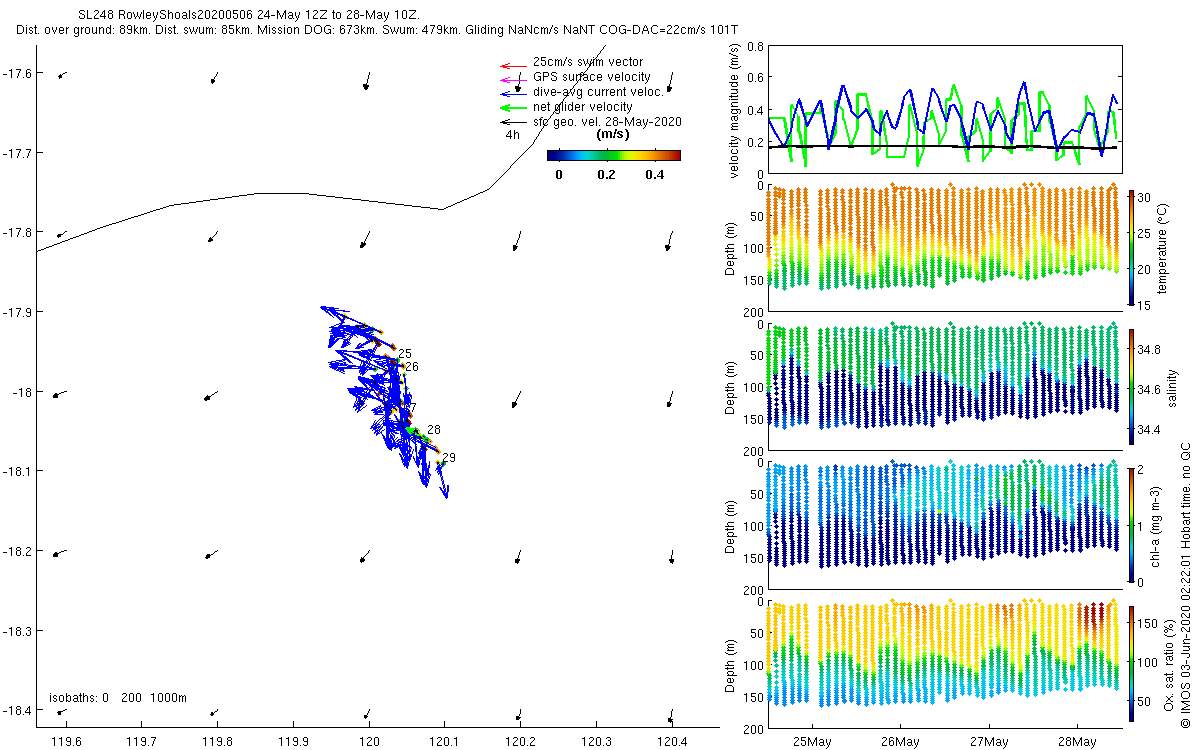Click the '26May' time axis label

click(x=900, y=742)
